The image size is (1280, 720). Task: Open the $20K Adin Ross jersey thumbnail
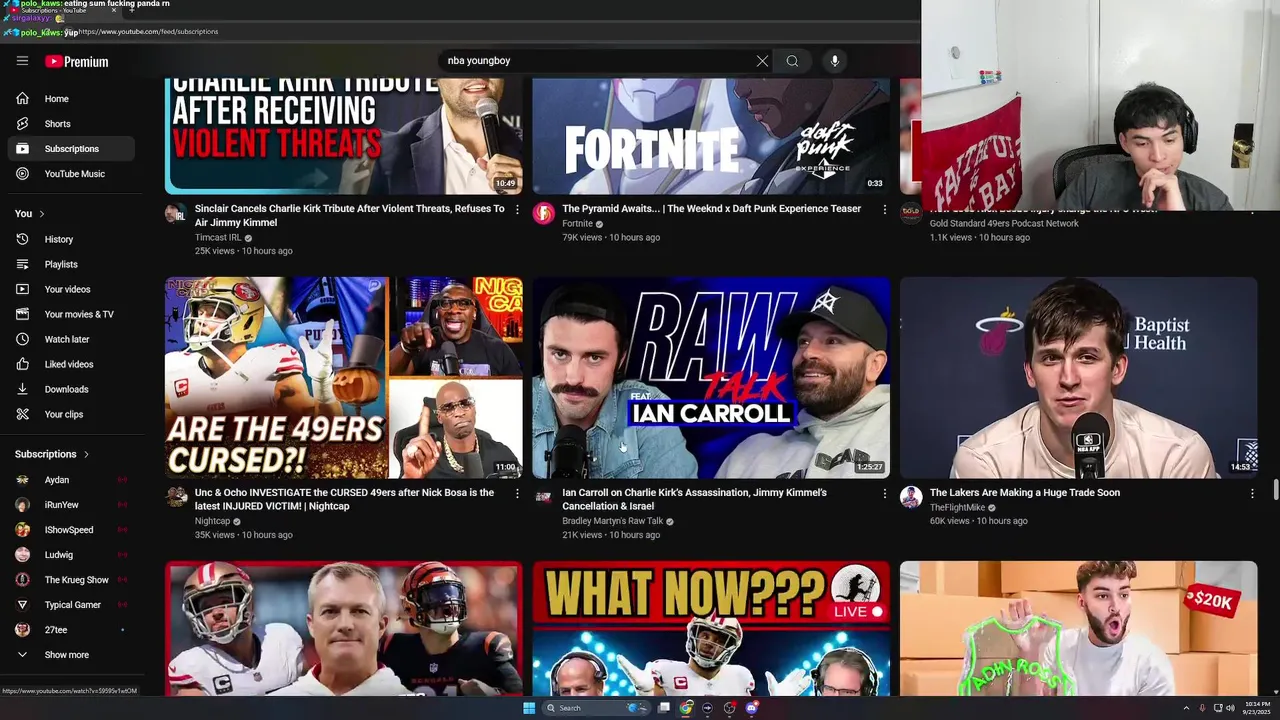[x=1078, y=628]
